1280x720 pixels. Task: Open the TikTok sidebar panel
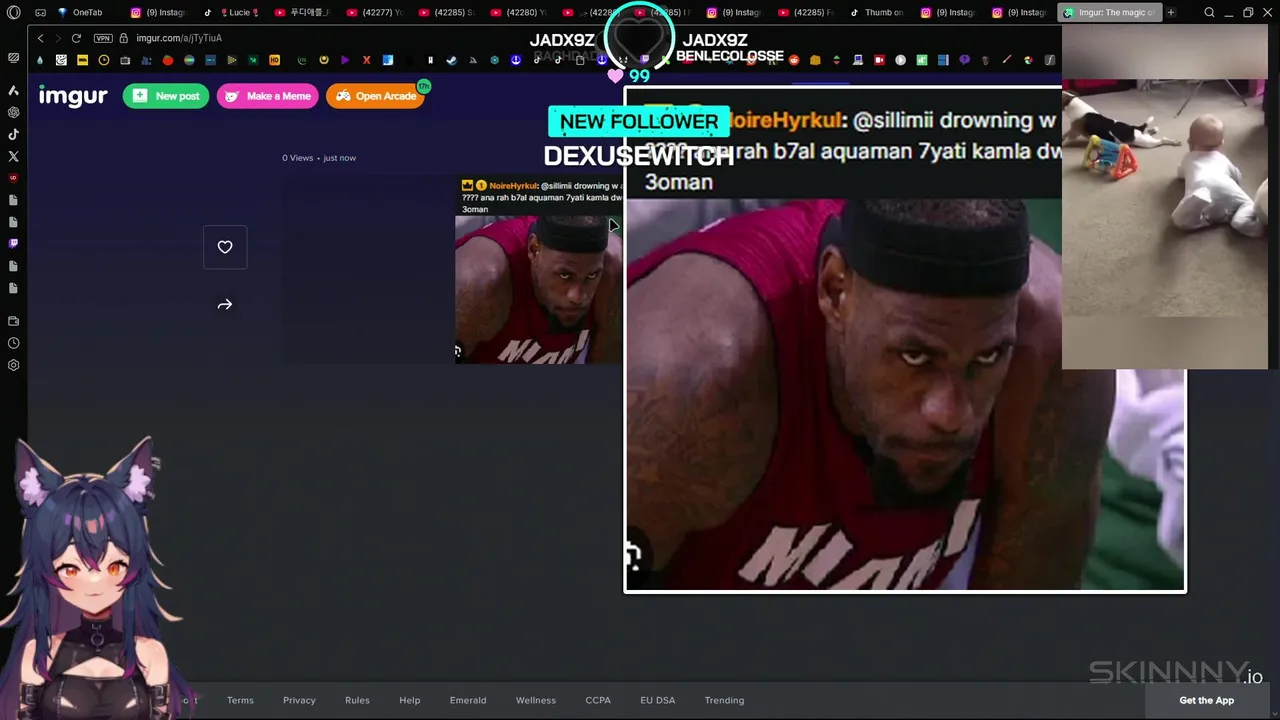click(x=13, y=134)
